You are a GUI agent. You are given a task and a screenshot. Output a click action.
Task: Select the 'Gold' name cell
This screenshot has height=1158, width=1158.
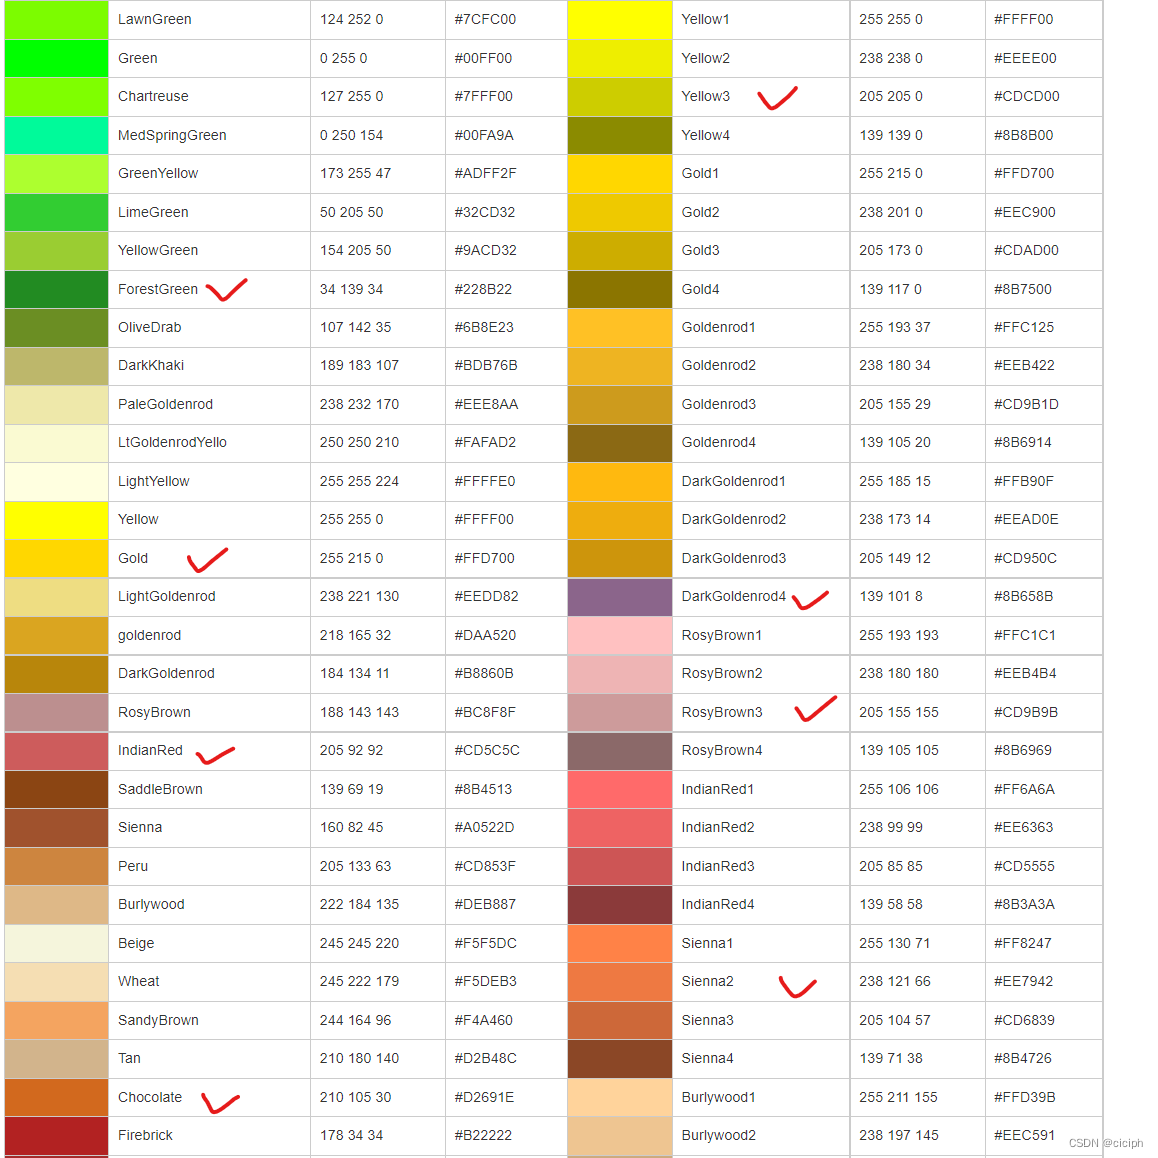click(x=210, y=558)
